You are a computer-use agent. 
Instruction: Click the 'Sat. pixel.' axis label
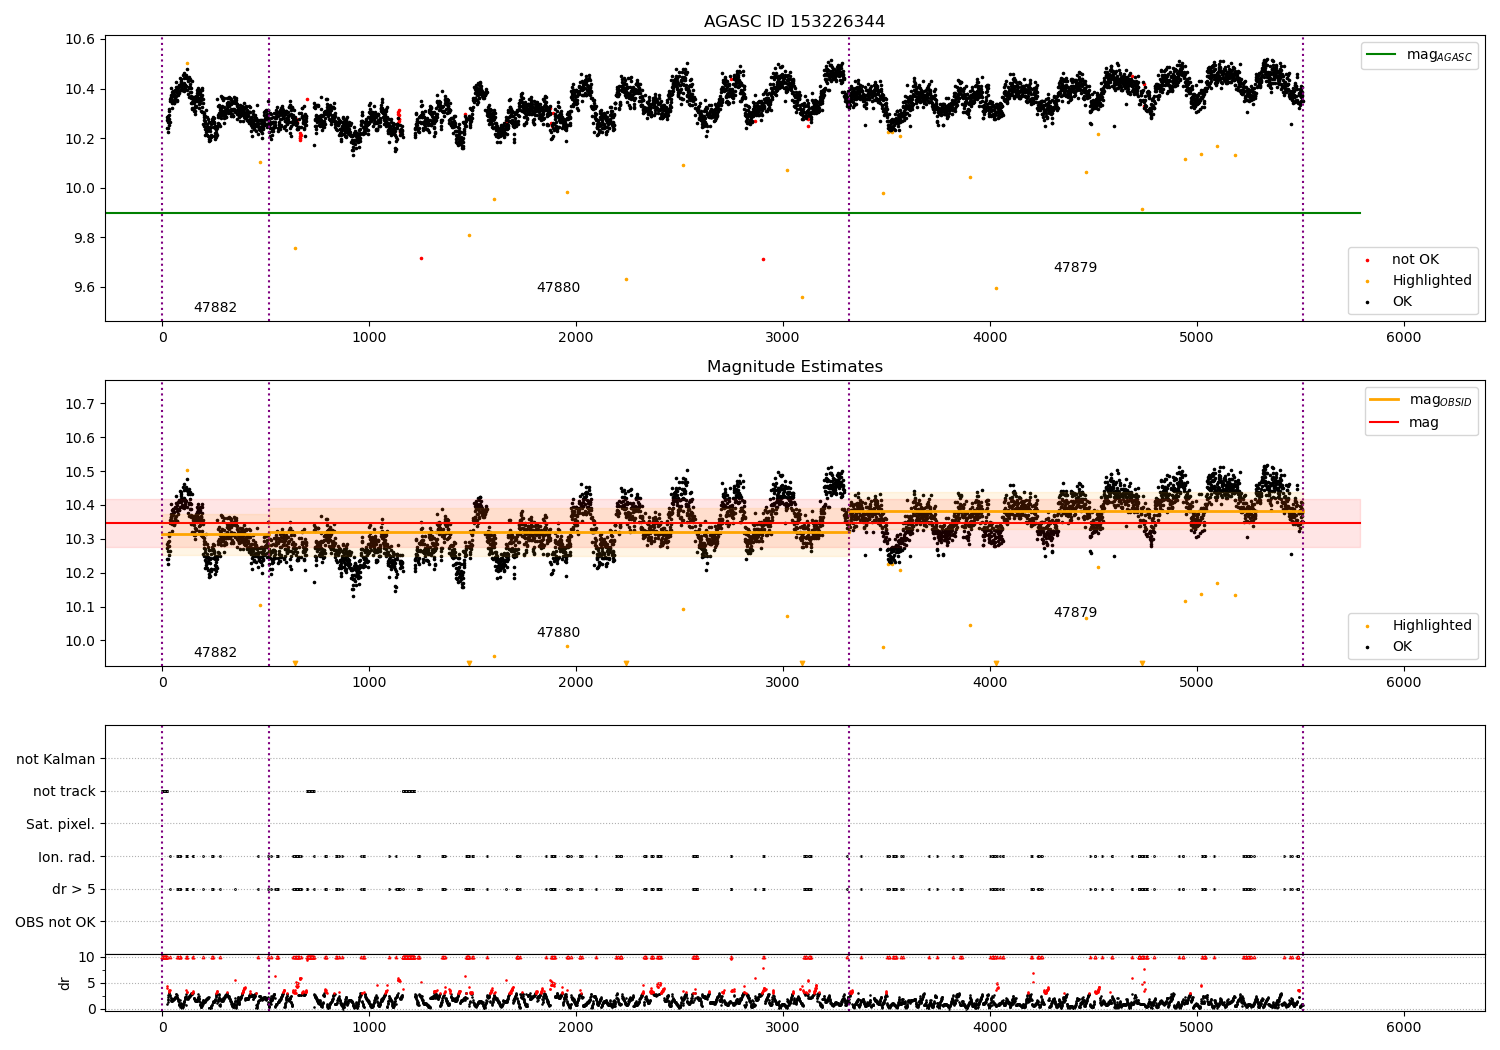pyautogui.click(x=61, y=825)
